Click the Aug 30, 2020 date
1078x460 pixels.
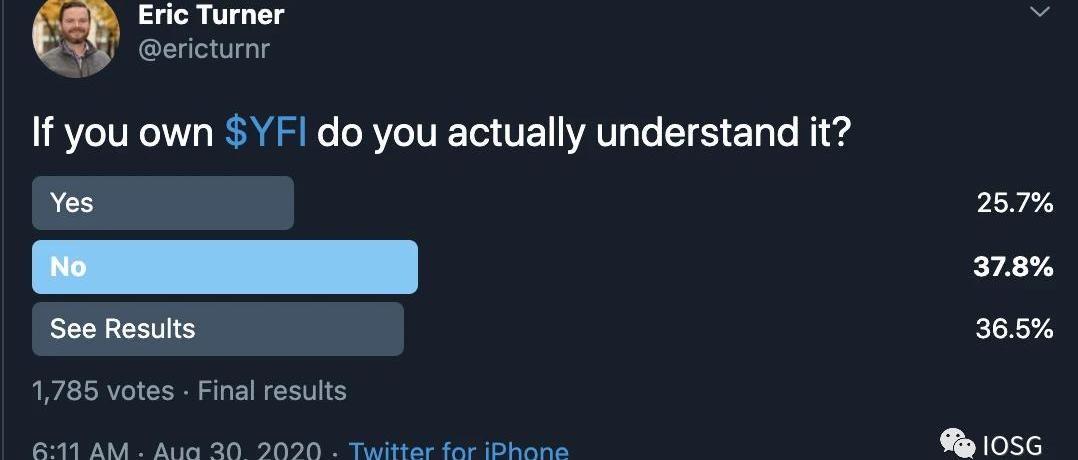[x=237, y=451]
